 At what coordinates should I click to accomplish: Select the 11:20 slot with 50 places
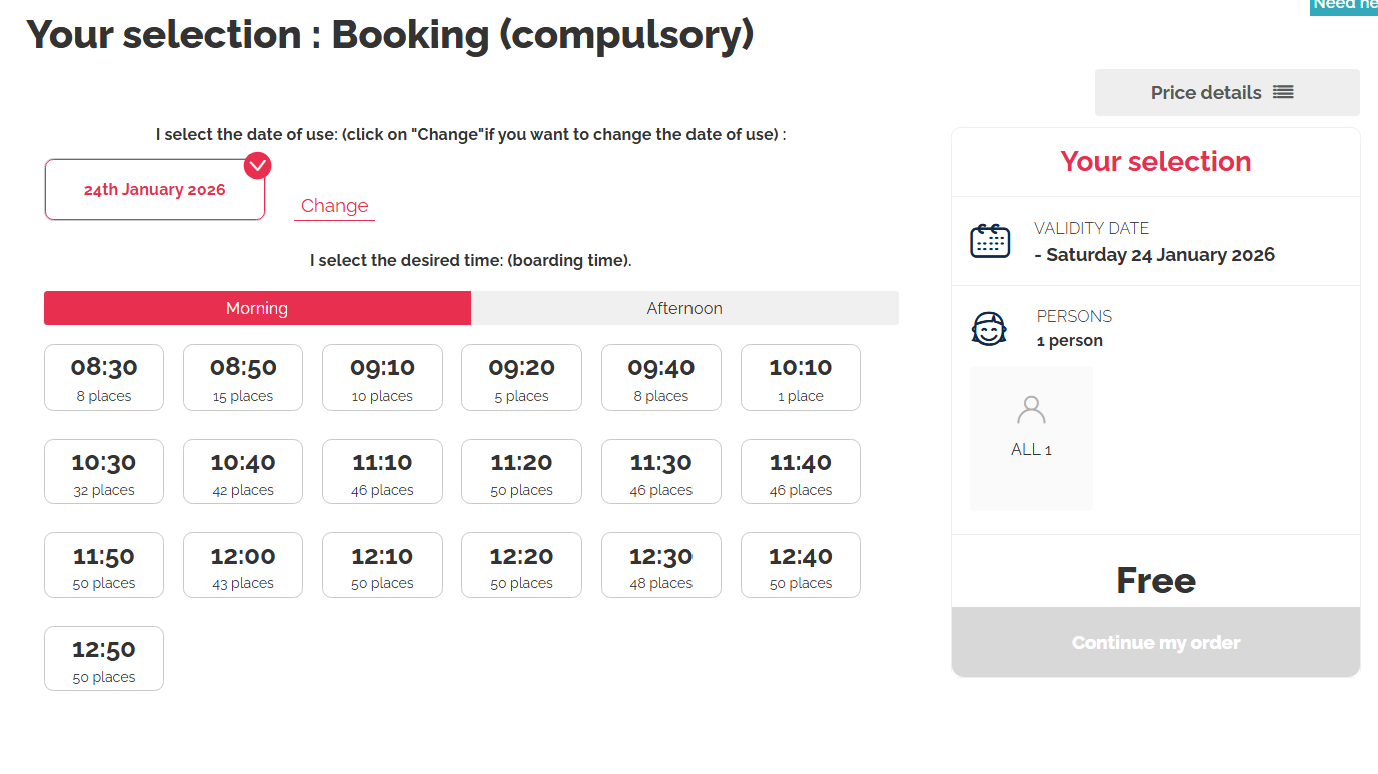521,472
